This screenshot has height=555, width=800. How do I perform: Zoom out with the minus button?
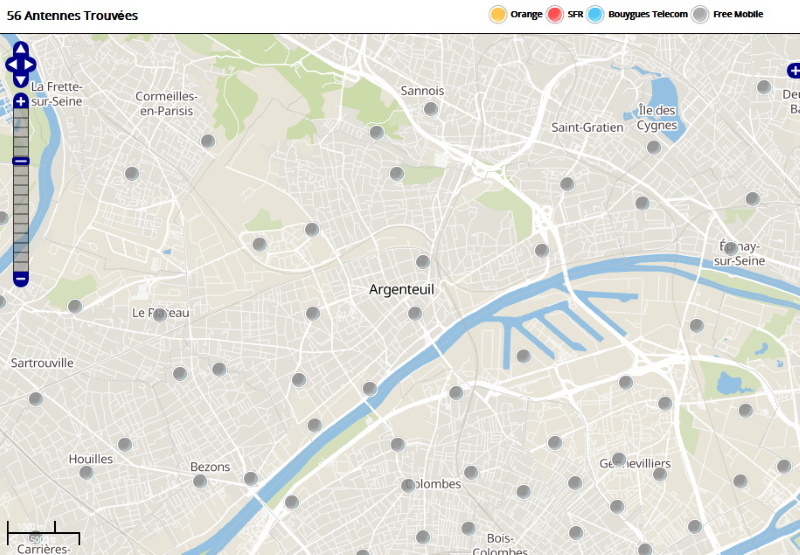pos(21,280)
